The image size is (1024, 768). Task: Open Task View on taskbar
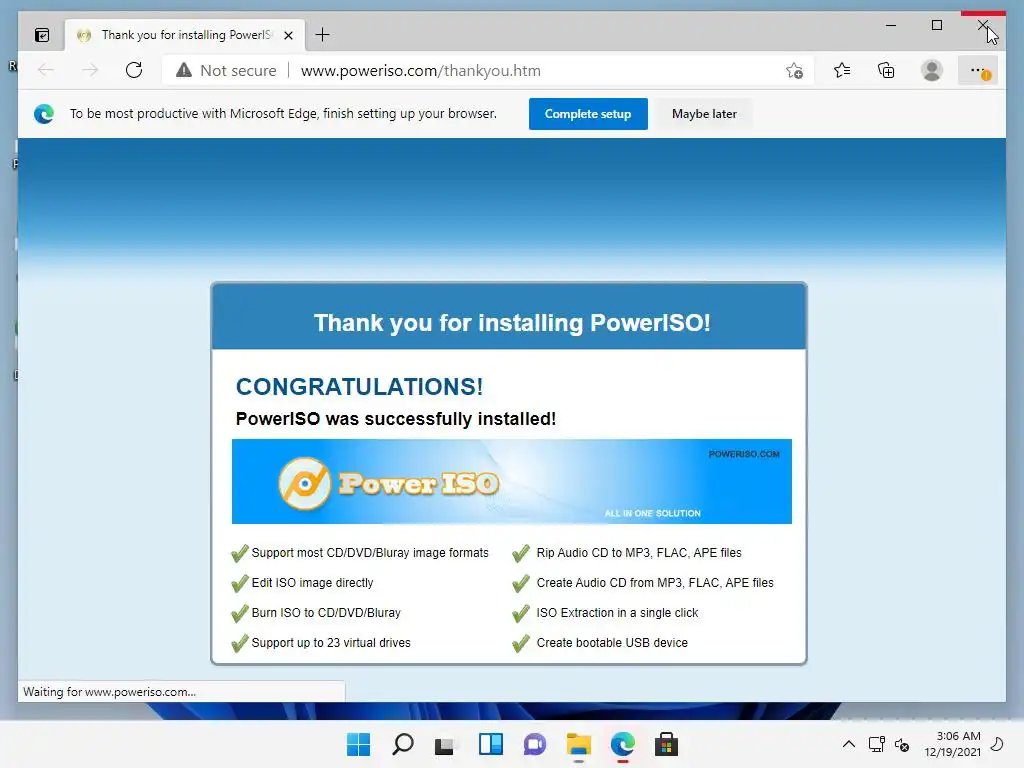pyautogui.click(x=445, y=744)
